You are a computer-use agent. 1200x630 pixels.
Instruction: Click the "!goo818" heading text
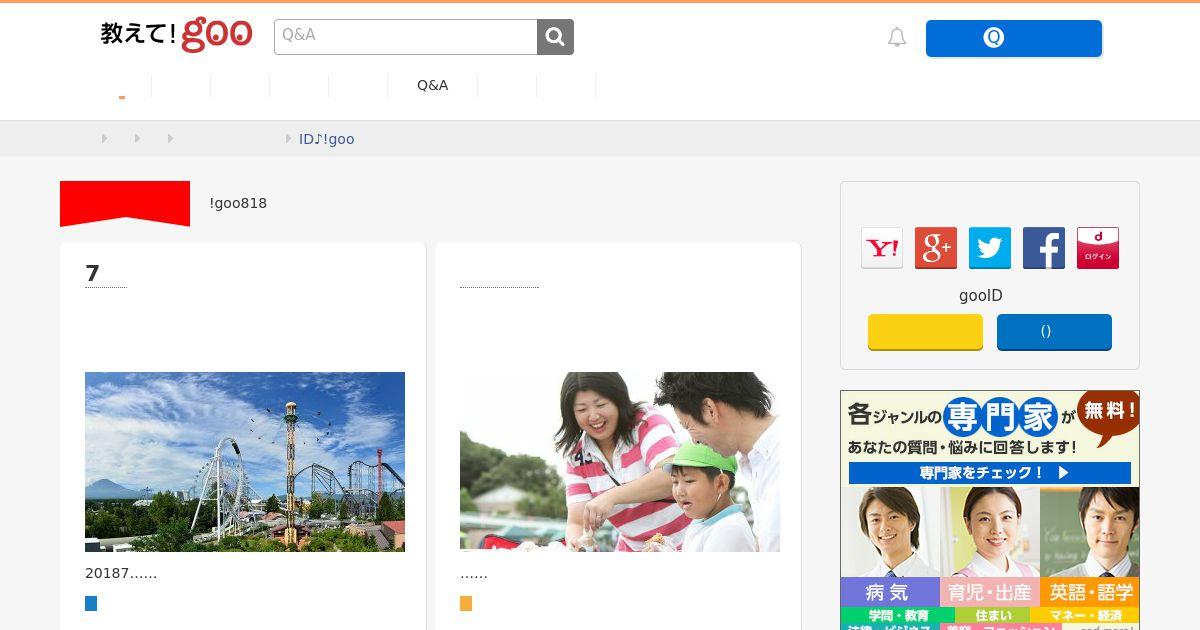click(x=238, y=203)
